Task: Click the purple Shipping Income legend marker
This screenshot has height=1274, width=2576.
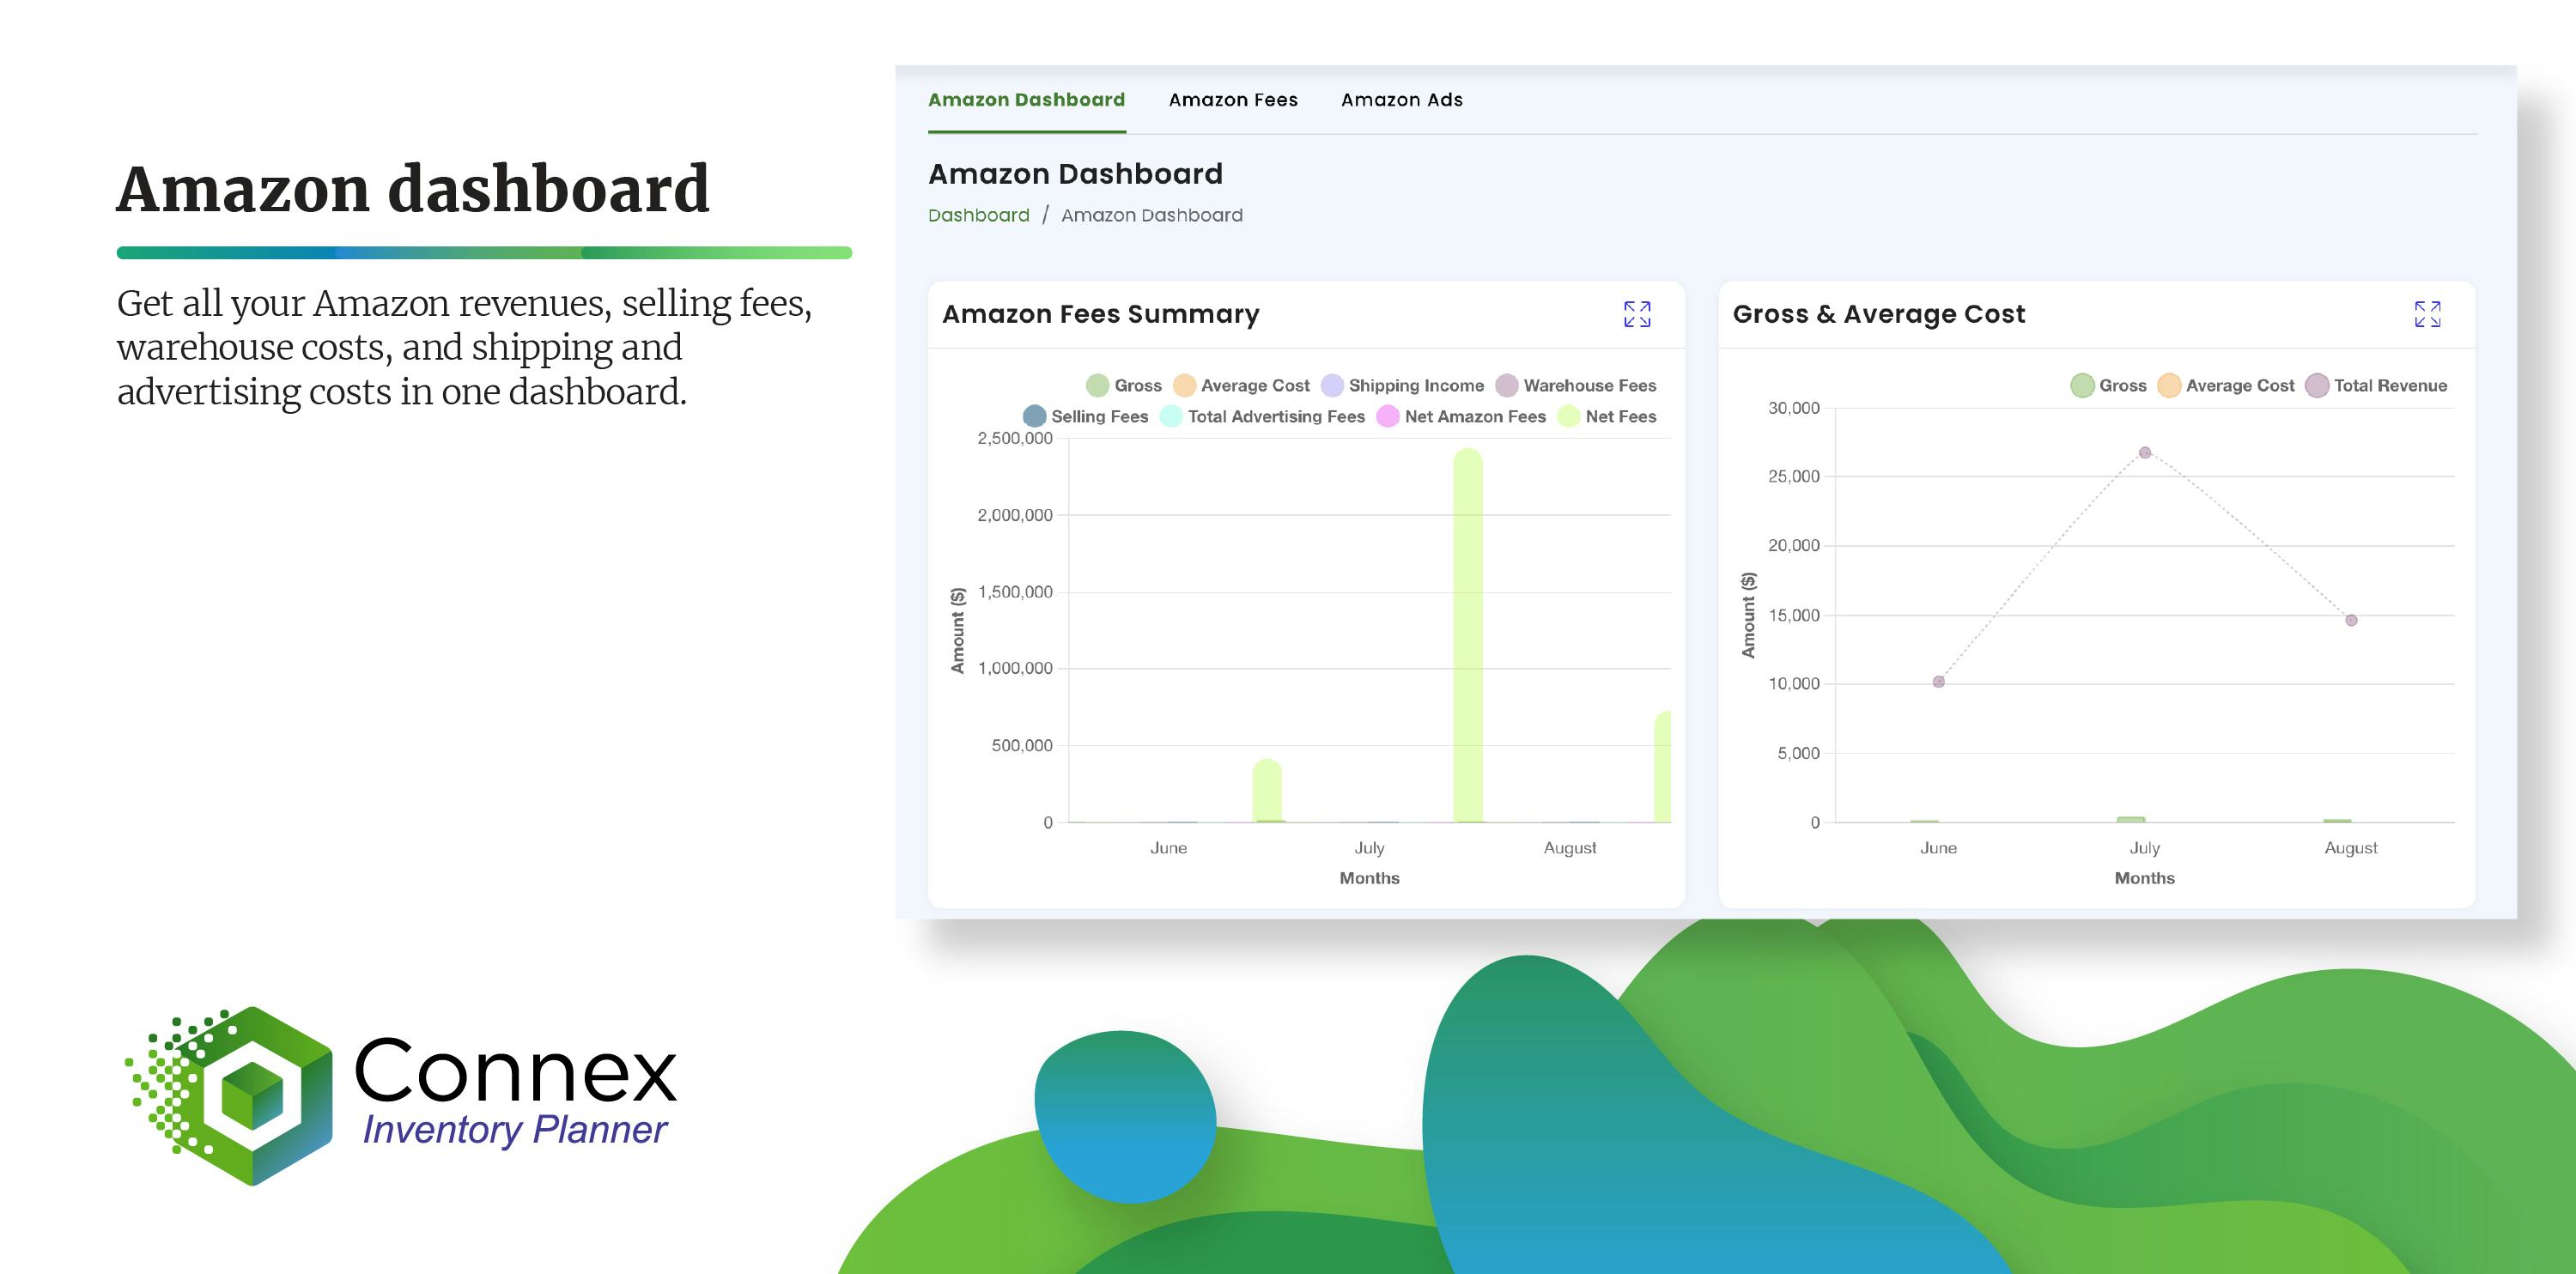Action: (x=1332, y=385)
